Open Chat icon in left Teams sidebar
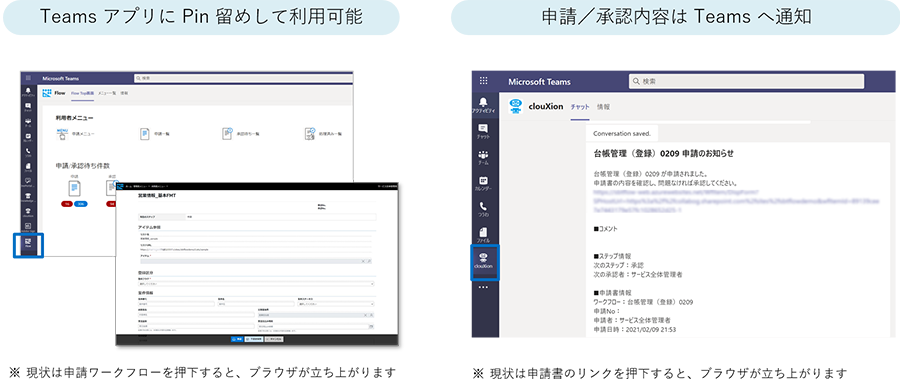This screenshot has height=385, width=900. coord(28,107)
